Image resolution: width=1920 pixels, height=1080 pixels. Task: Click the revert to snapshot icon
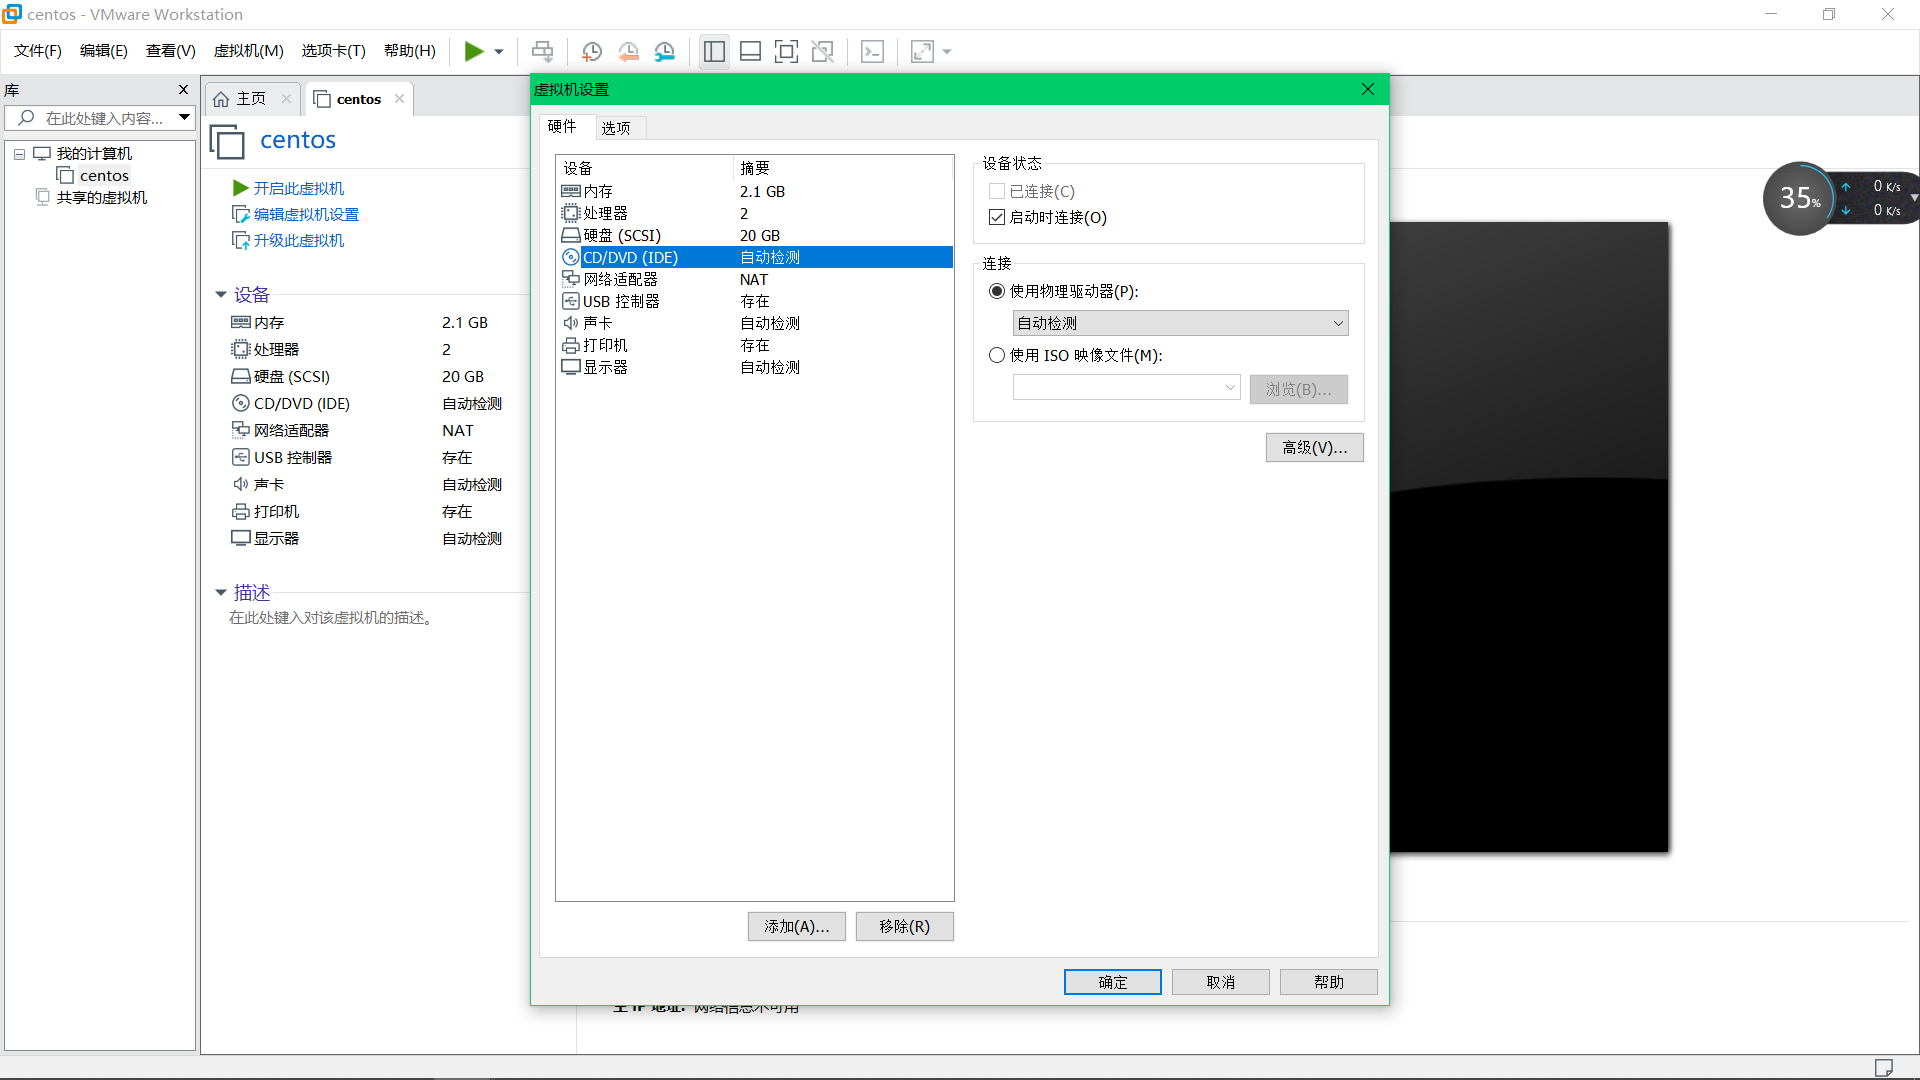coord(629,51)
